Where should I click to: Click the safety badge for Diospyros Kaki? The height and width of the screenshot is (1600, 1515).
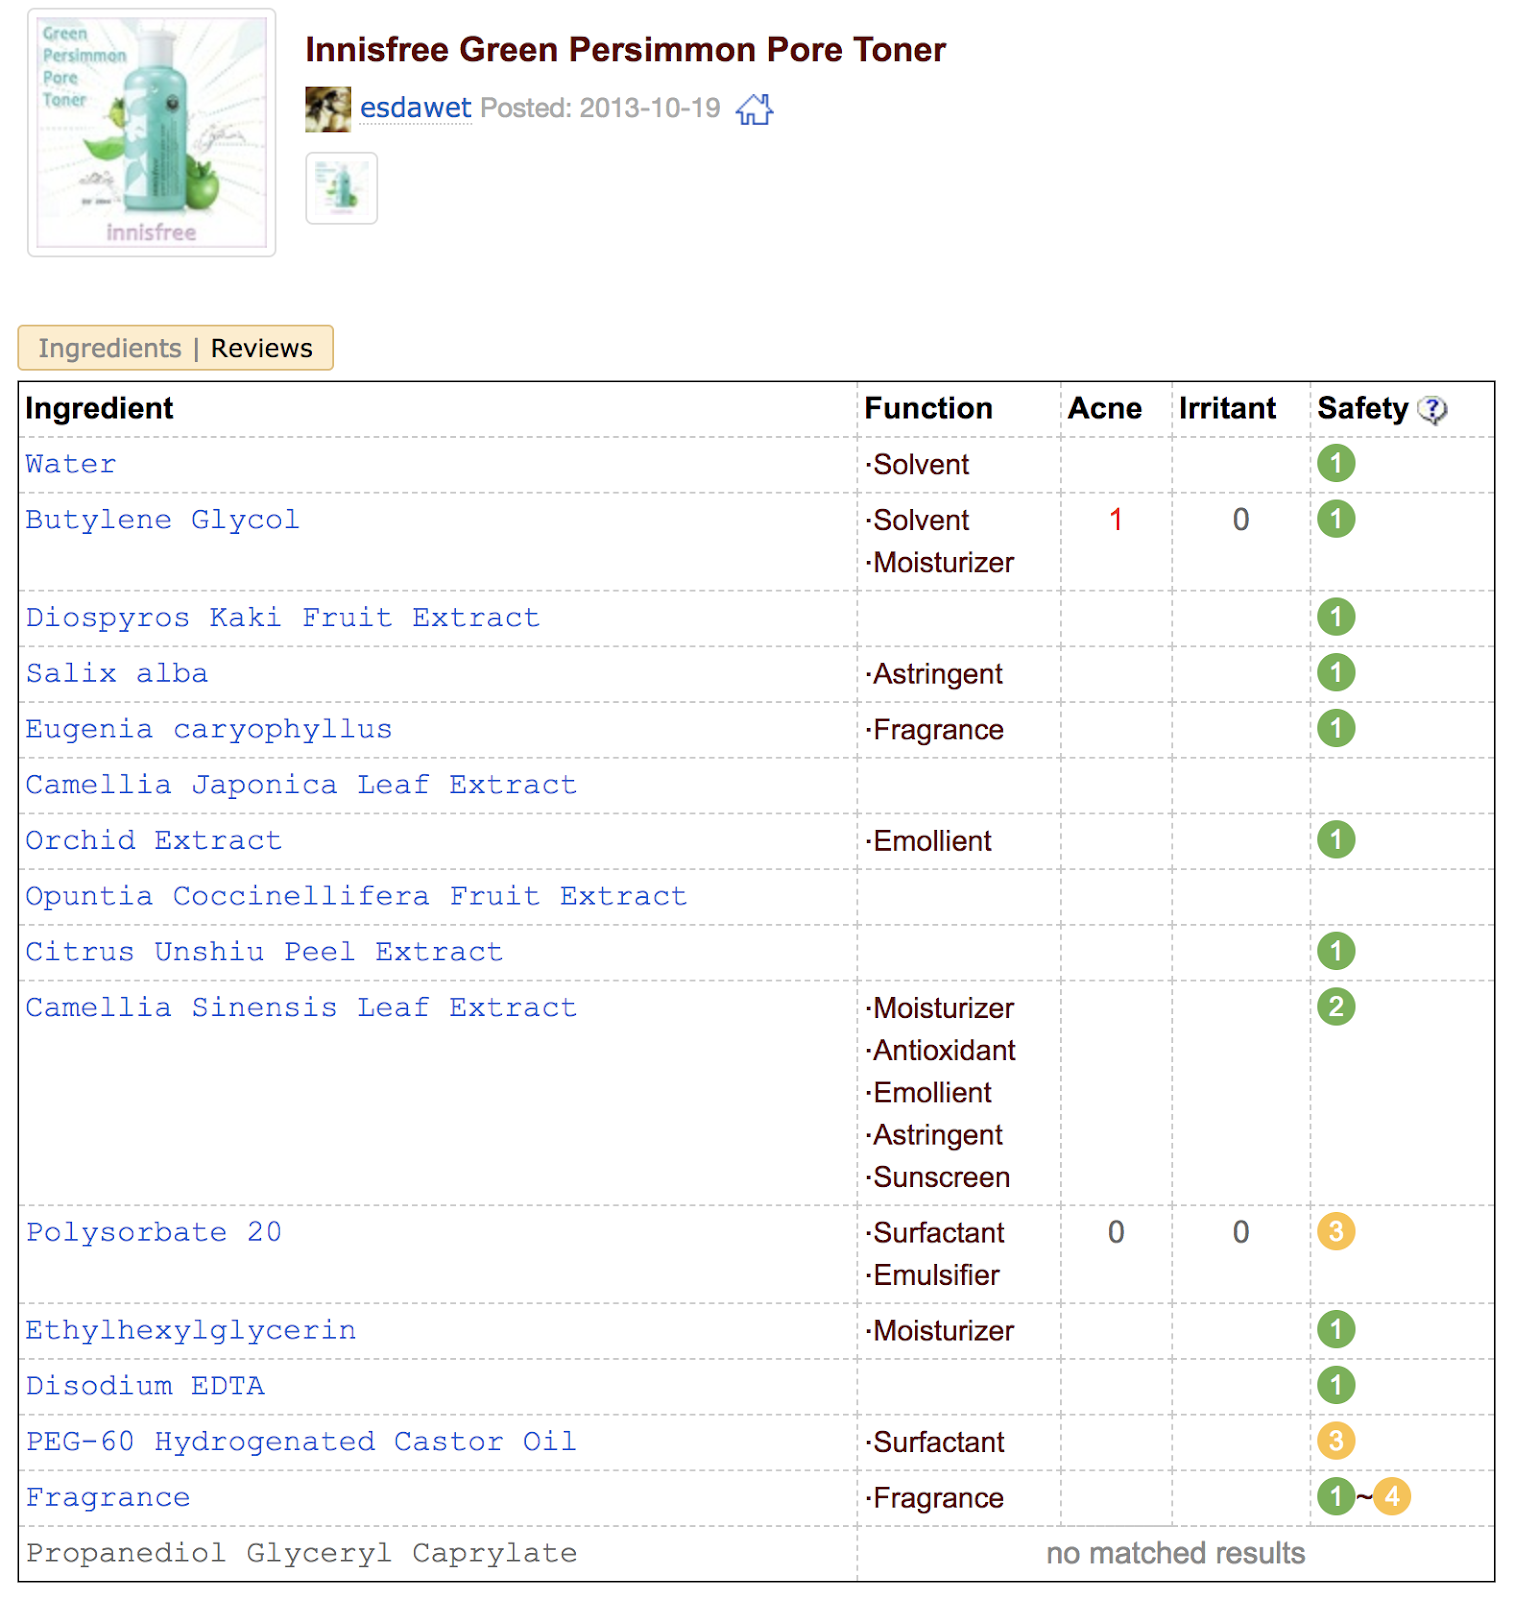(x=1336, y=616)
